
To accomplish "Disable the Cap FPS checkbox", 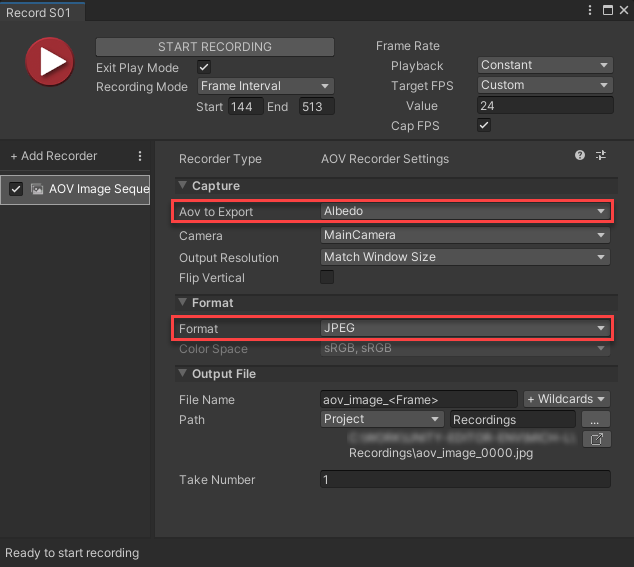I will click(484, 126).
